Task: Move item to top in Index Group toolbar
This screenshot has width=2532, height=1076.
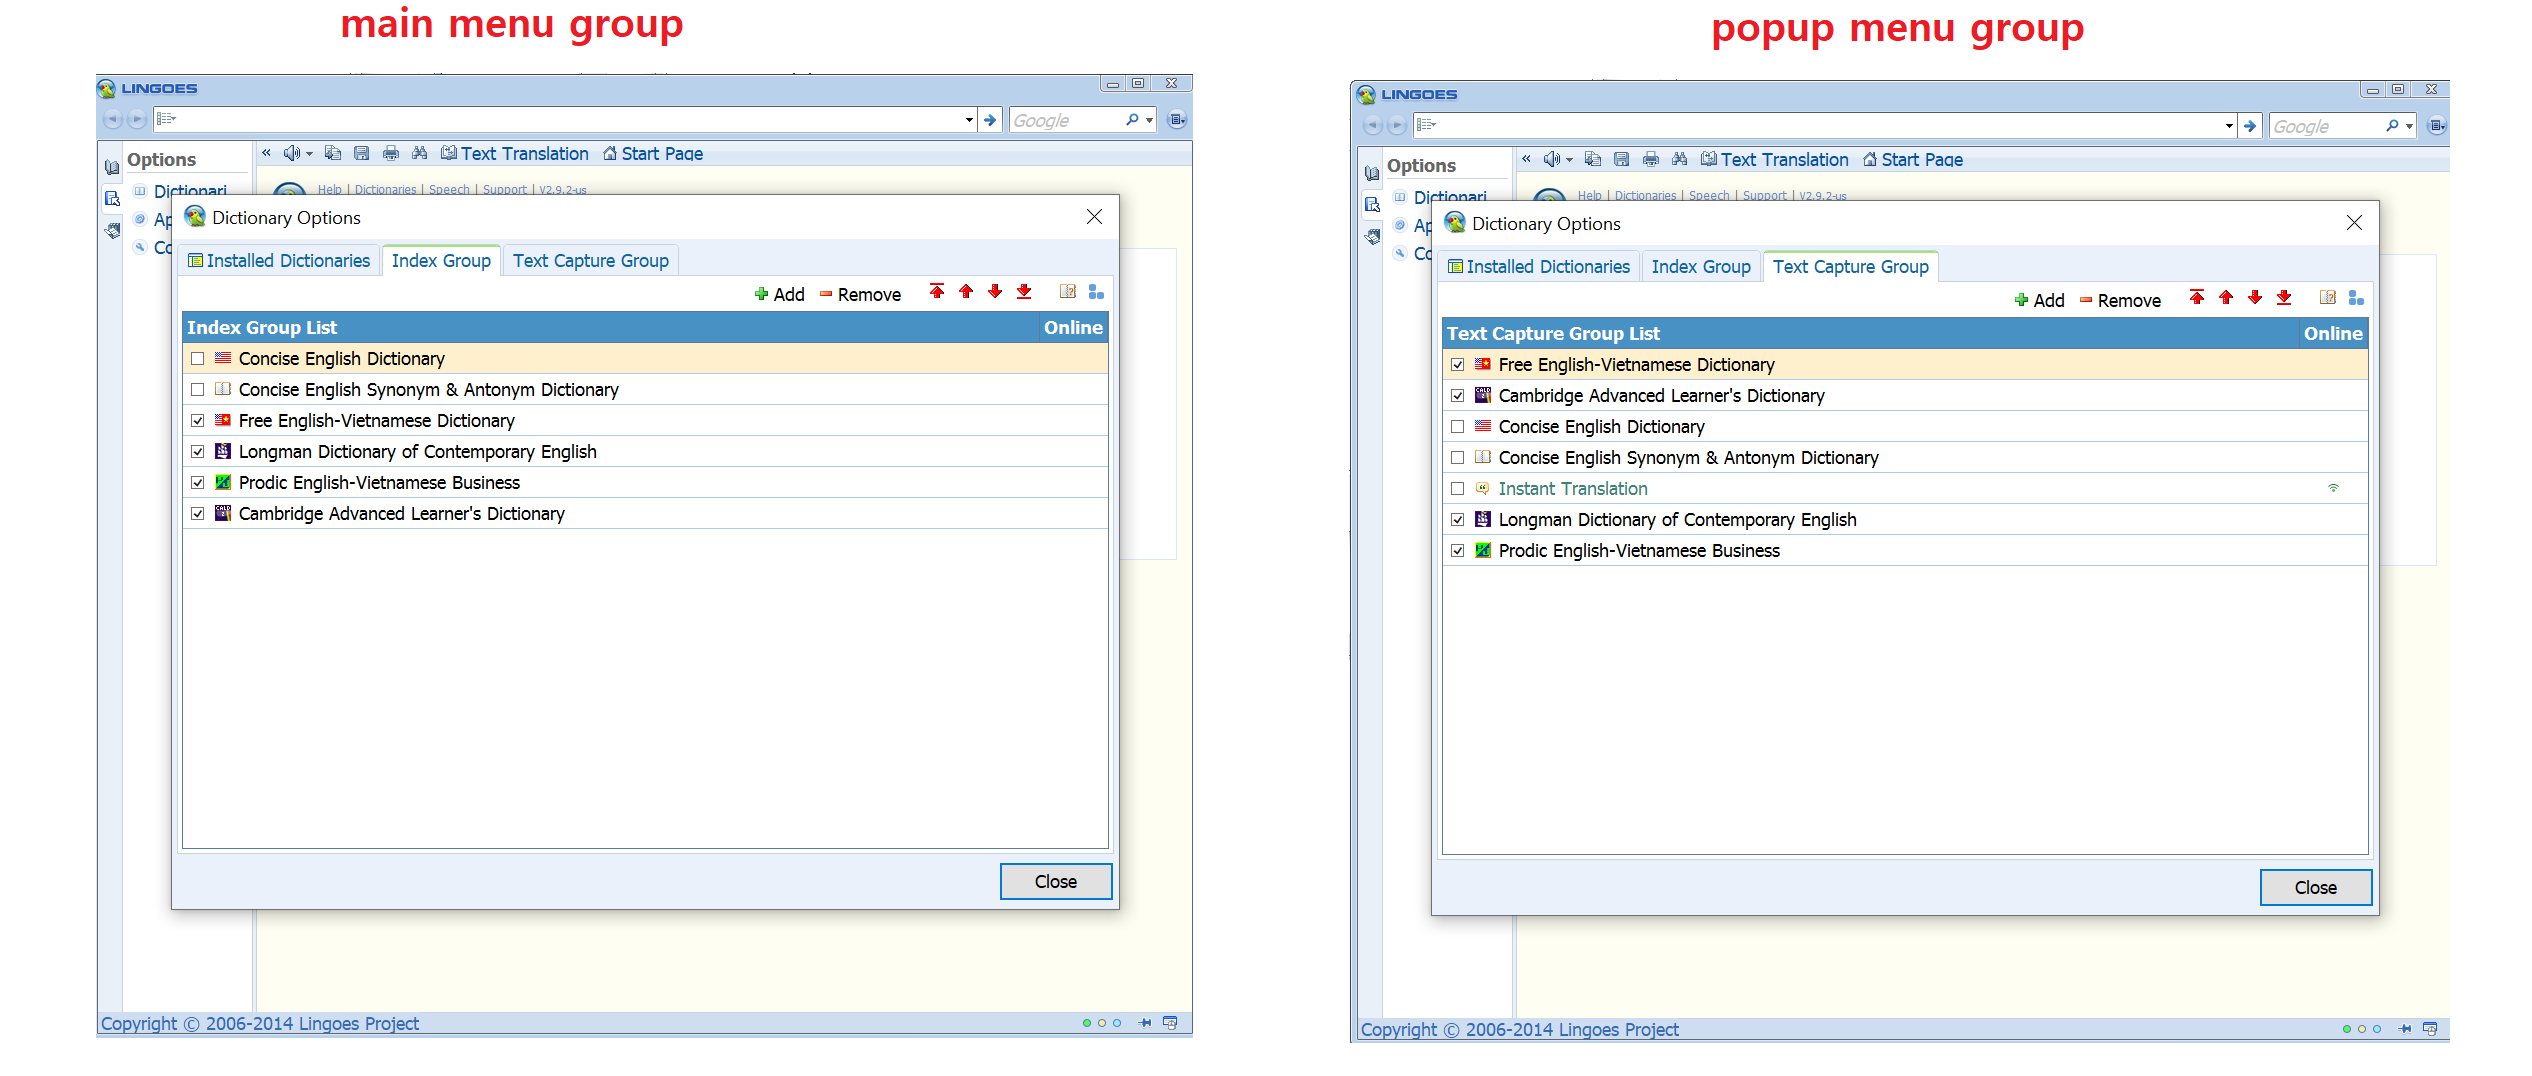Action: (937, 292)
